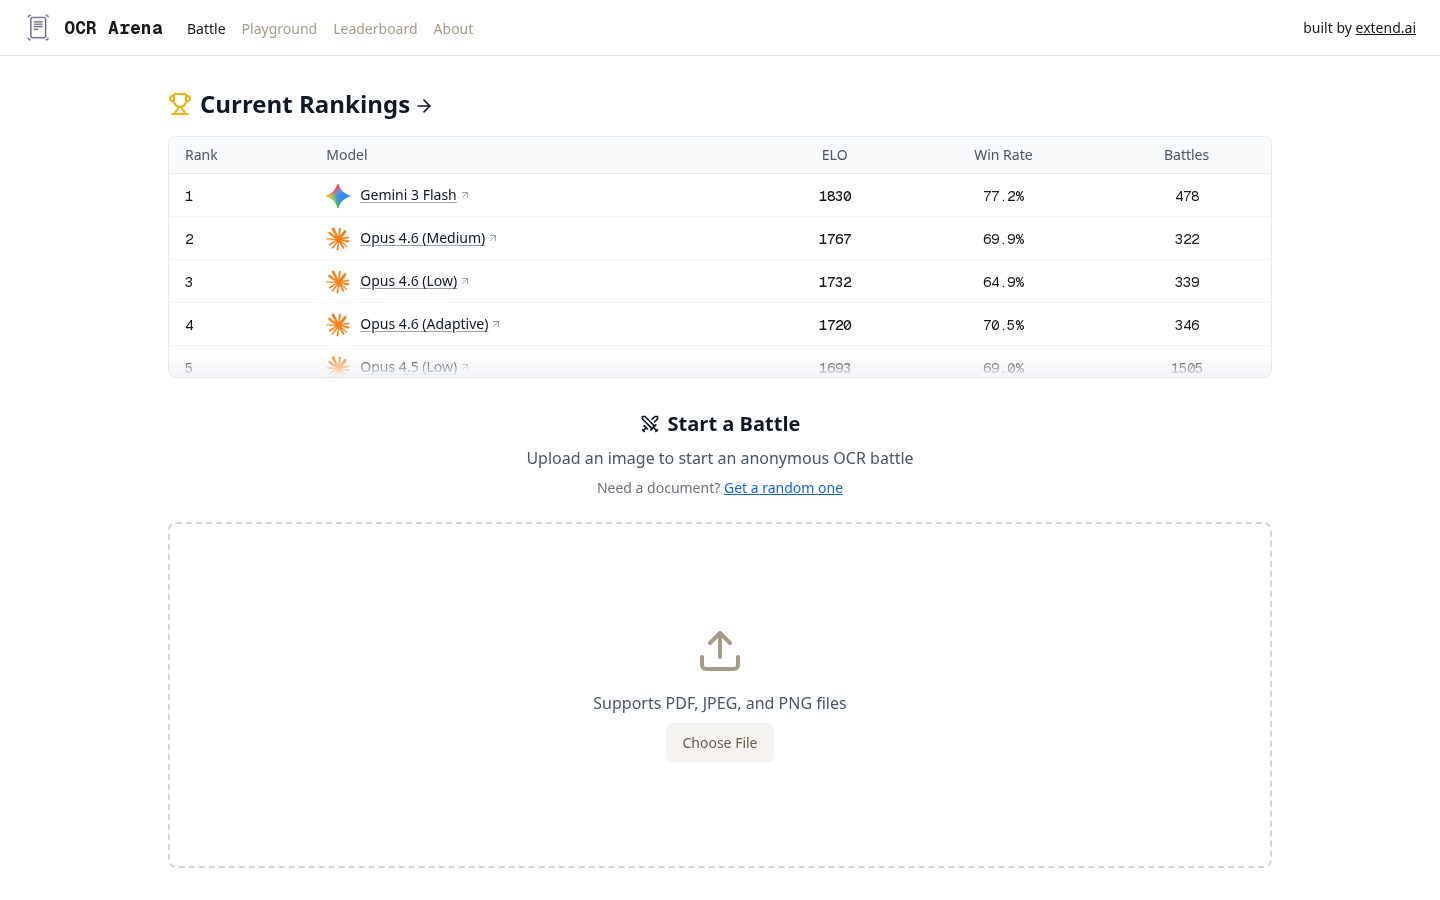1440x900 pixels.
Task: Click the Supports PDF, JPEG, and PNG text
Action: pos(720,703)
